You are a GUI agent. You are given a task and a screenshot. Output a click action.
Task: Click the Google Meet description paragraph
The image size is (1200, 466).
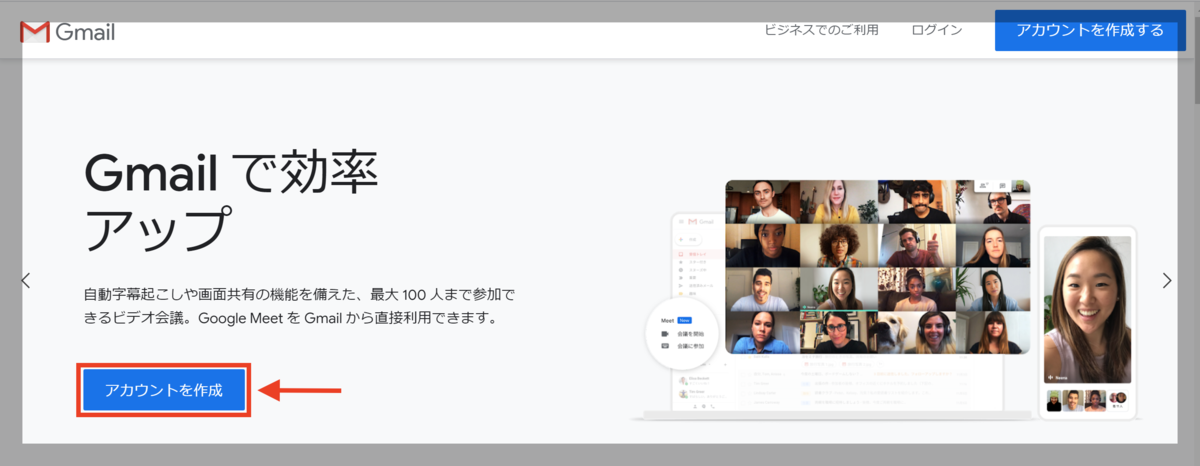coord(300,307)
